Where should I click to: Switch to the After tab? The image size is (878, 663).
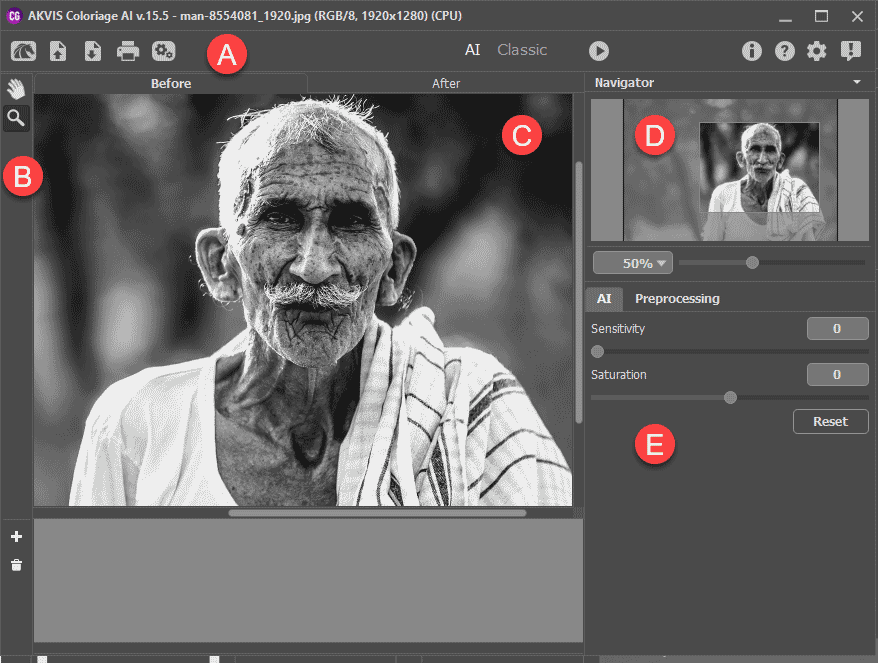tap(445, 83)
